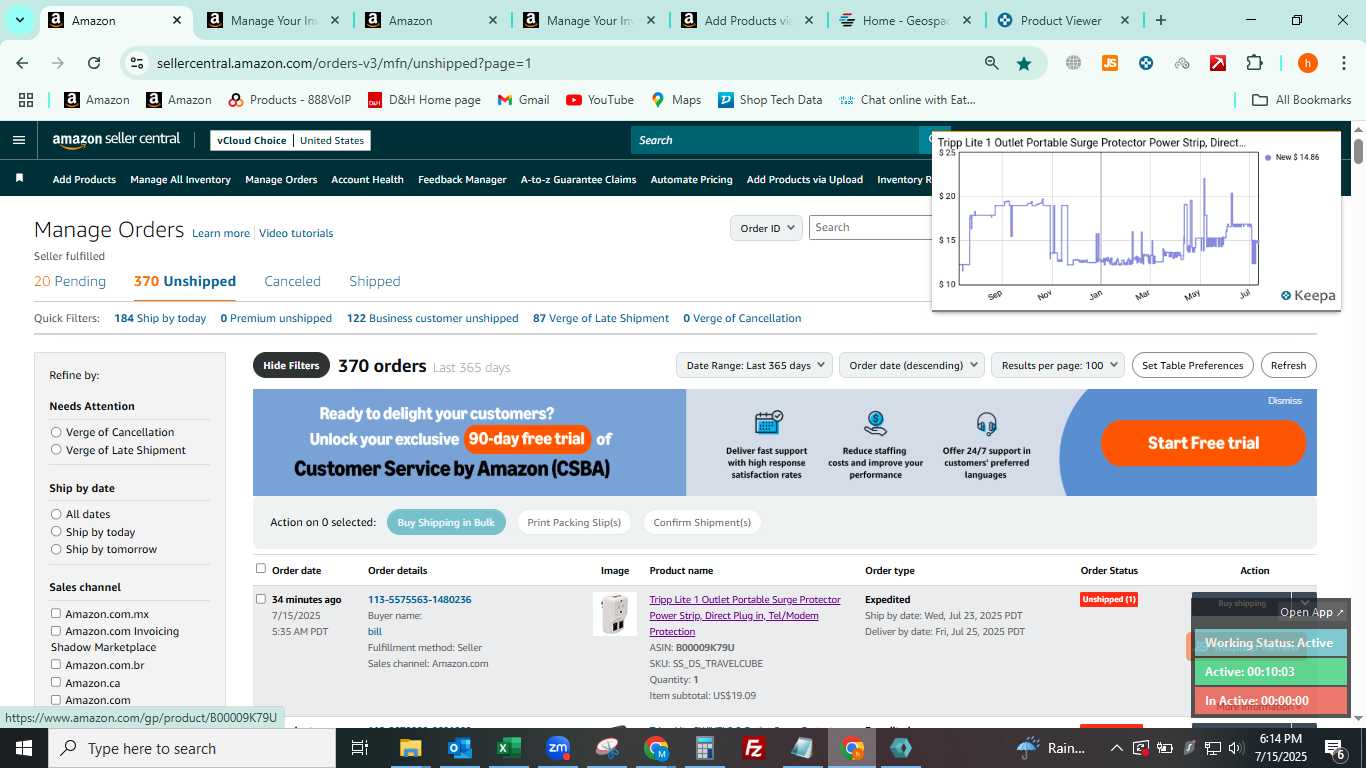Click the zoom magnifier icon in the address bar
Image resolution: width=1366 pixels, height=768 pixels.
point(991,63)
